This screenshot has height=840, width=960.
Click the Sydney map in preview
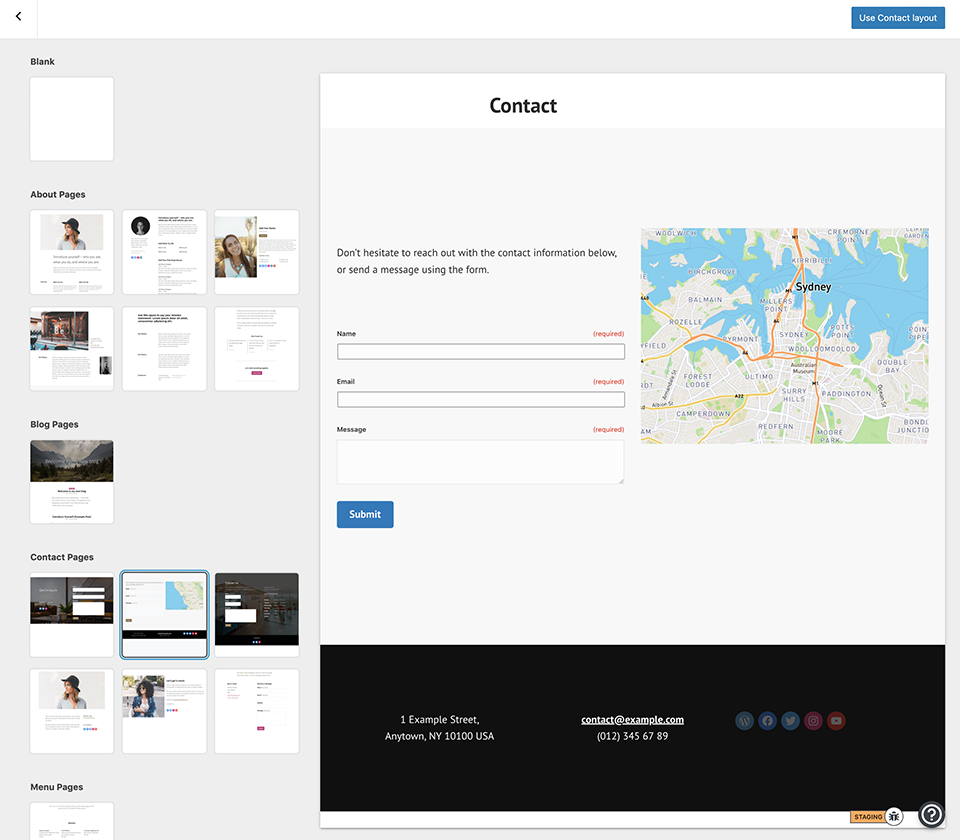(784, 336)
